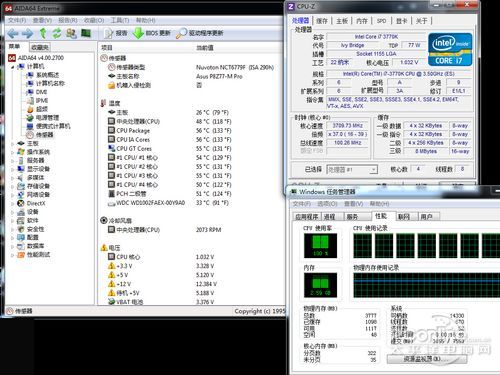Go back with AIDA64 back arrow

[13, 33]
